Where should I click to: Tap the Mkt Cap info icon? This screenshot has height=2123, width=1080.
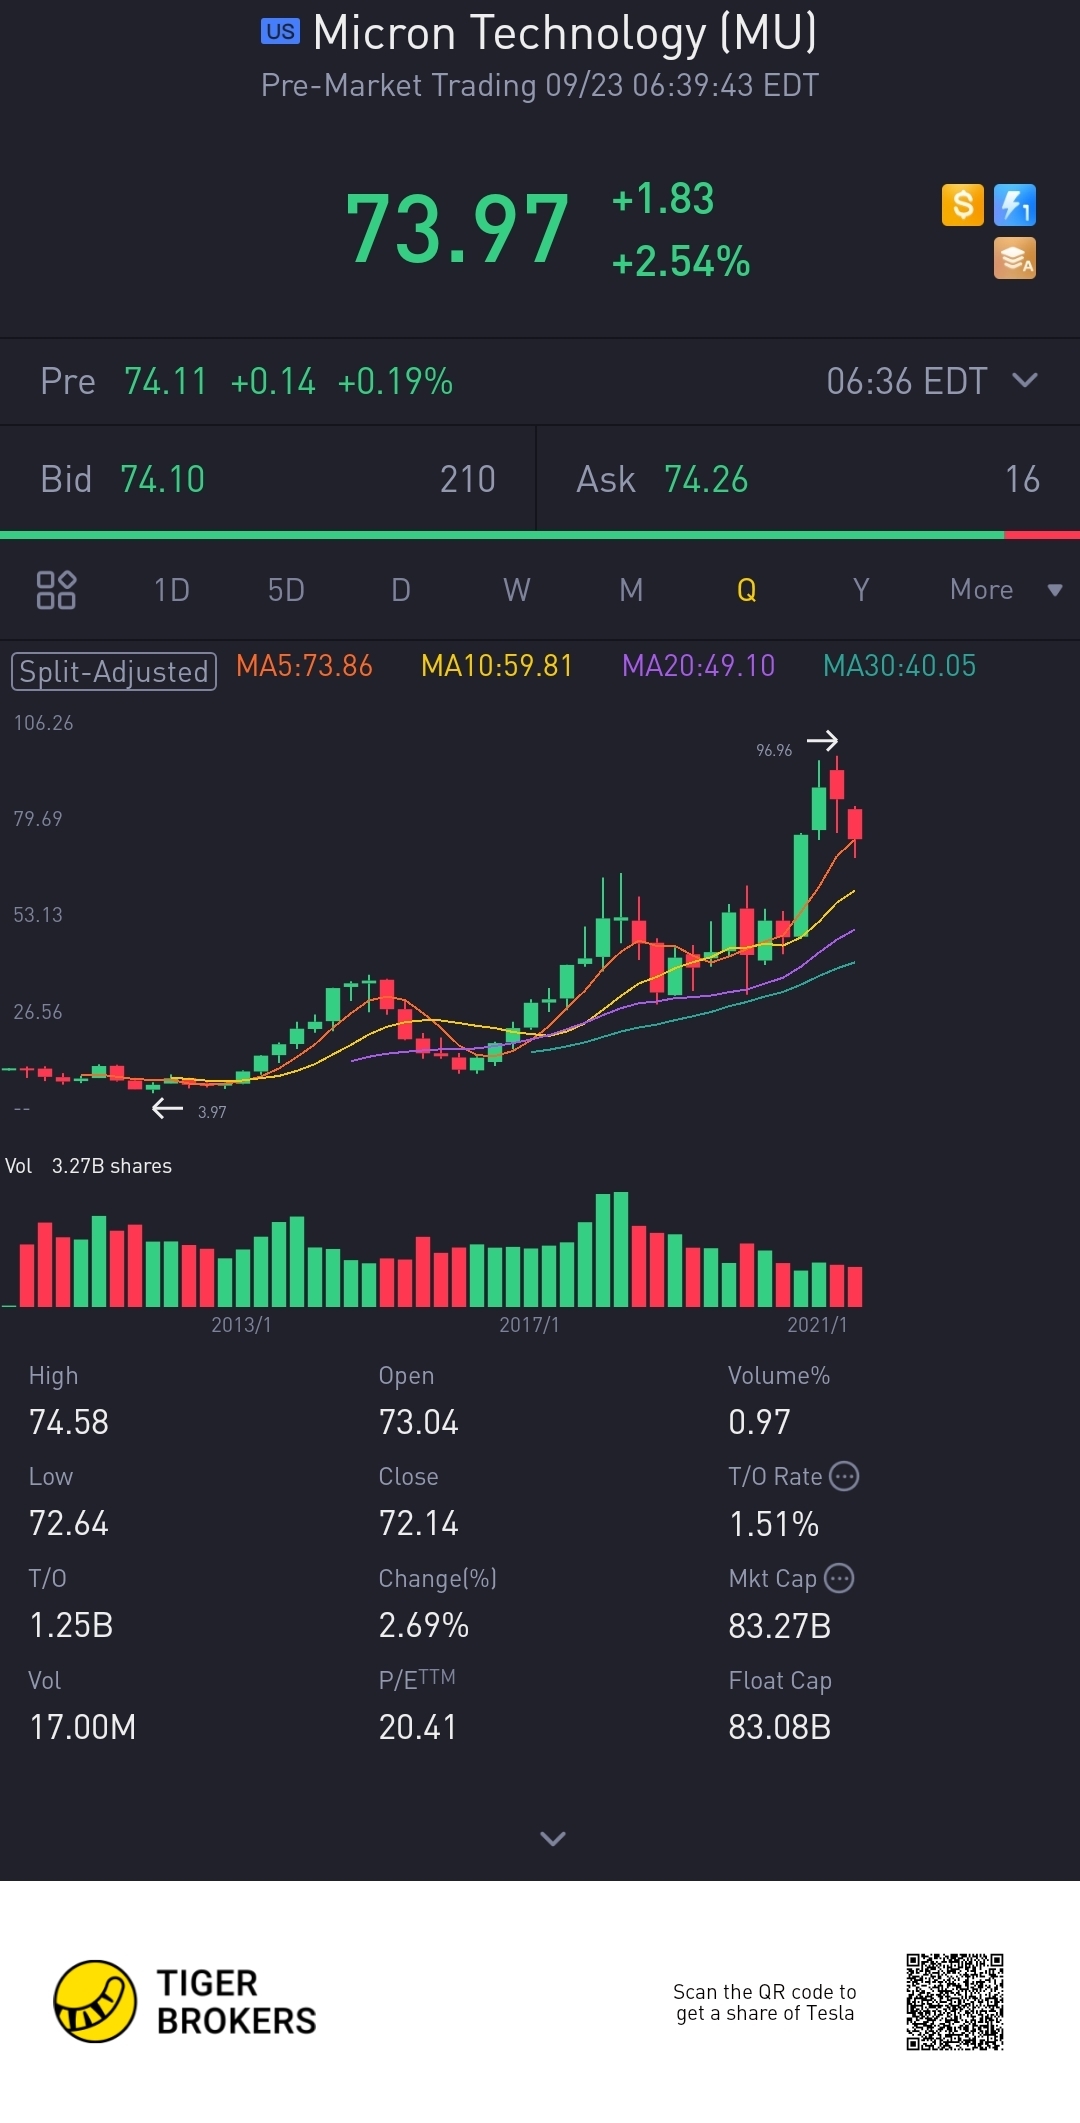839,1578
